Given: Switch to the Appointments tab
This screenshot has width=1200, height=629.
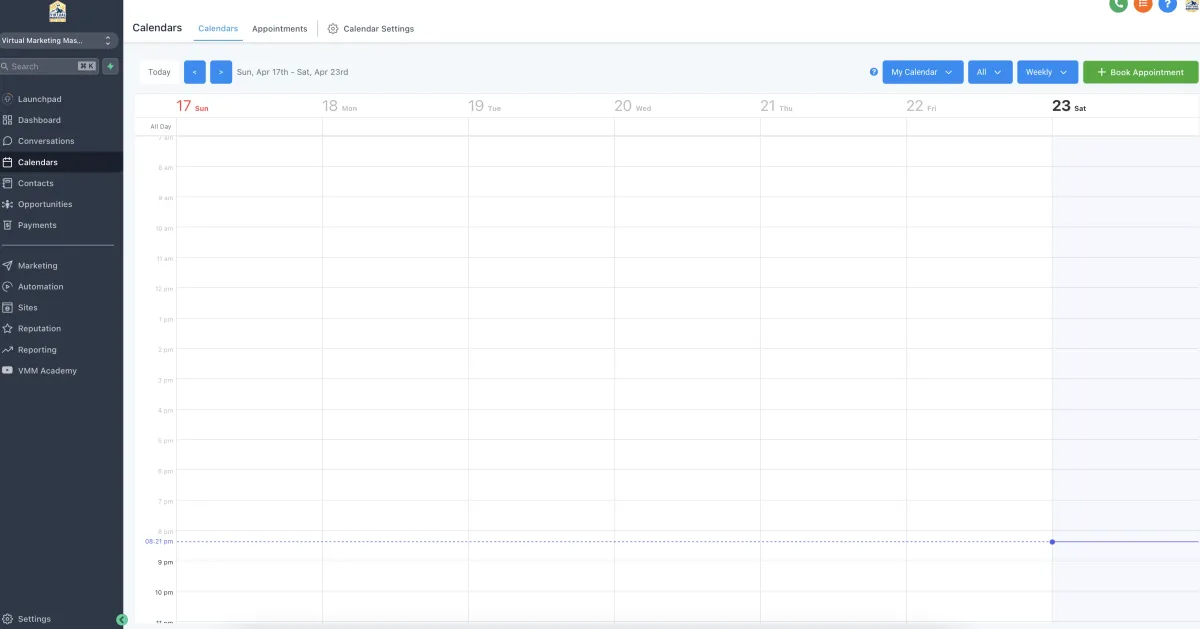Looking at the screenshot, I should [280, 29].
